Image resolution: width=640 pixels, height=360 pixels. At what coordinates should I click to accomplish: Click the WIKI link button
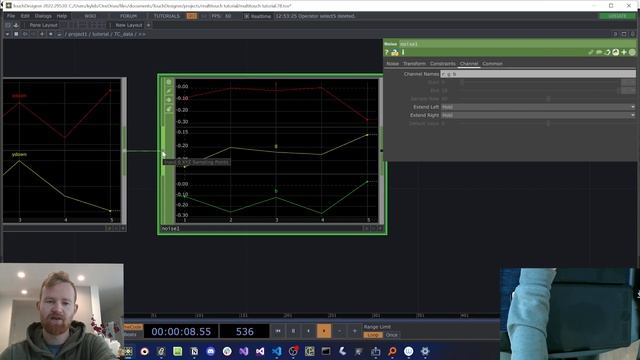pos(90,16)
